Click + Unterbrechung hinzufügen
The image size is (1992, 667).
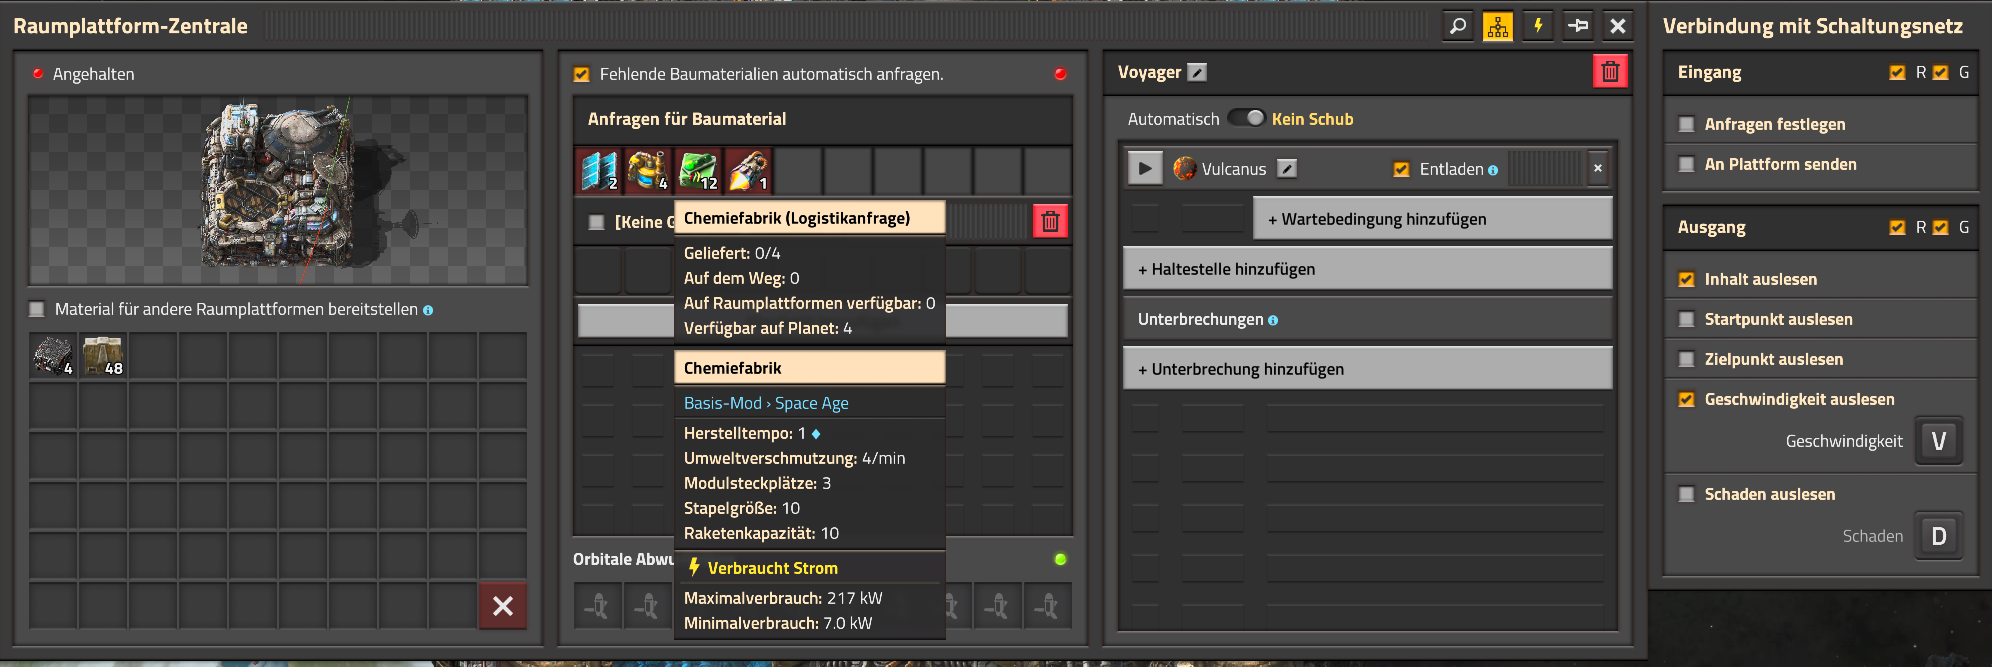tap(1367, 368)
